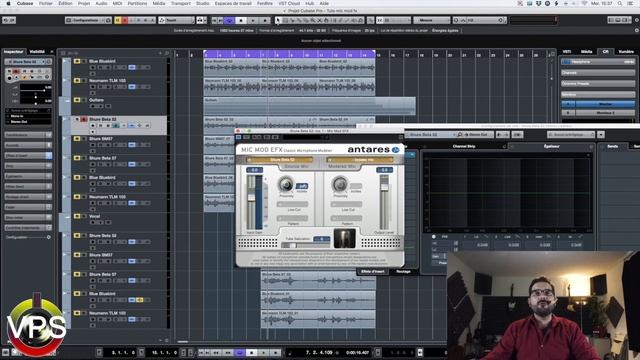The image size is (640, 360).
Task: Click the Guitare audio part in timeline
Action: (x=309, y=106)
